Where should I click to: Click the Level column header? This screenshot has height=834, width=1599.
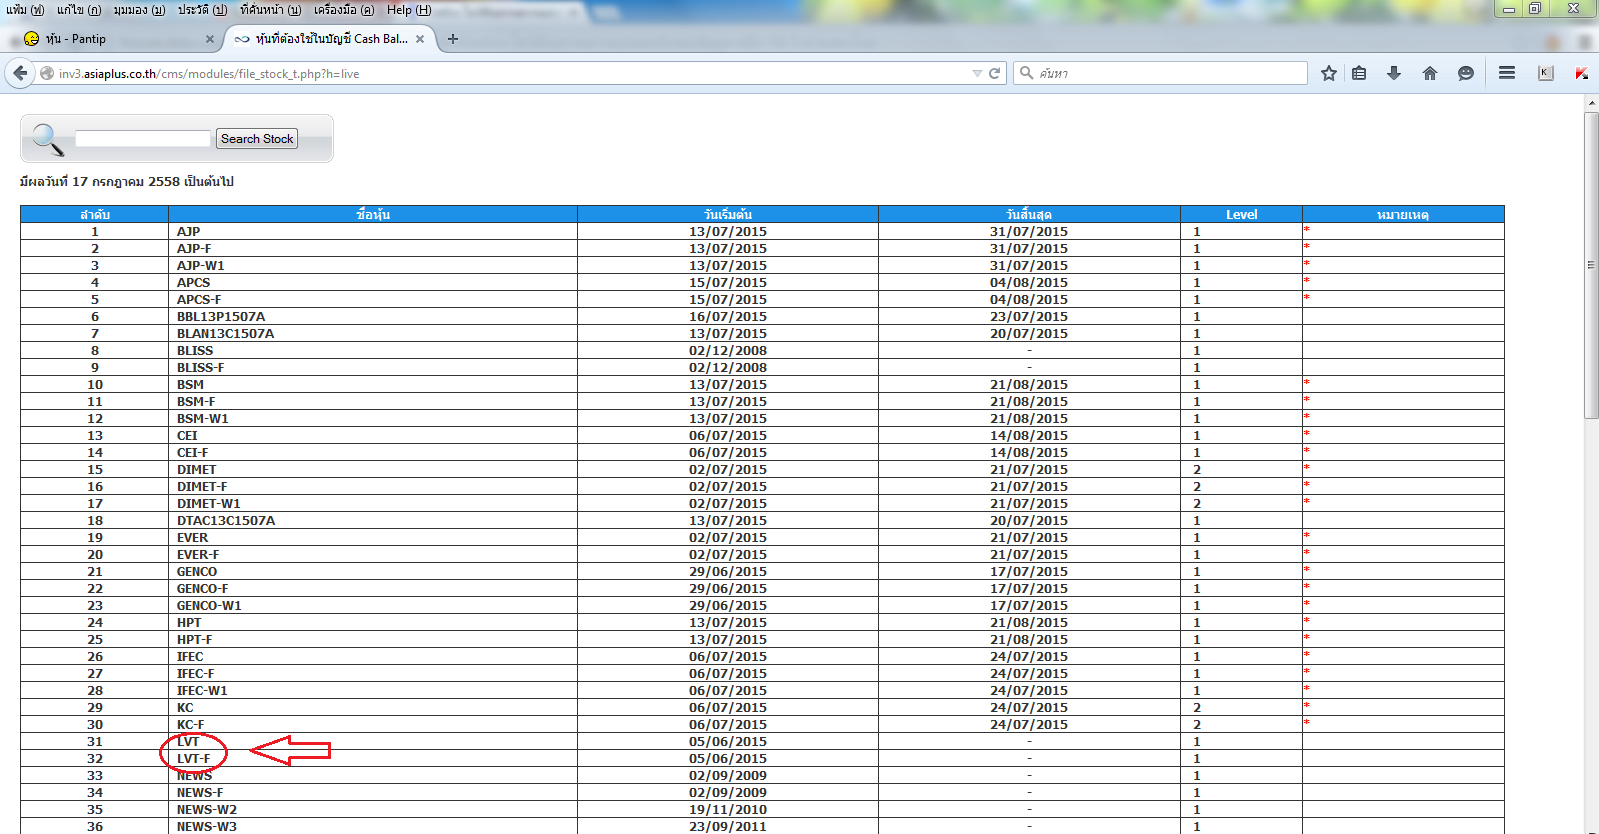pos(1241,214)
